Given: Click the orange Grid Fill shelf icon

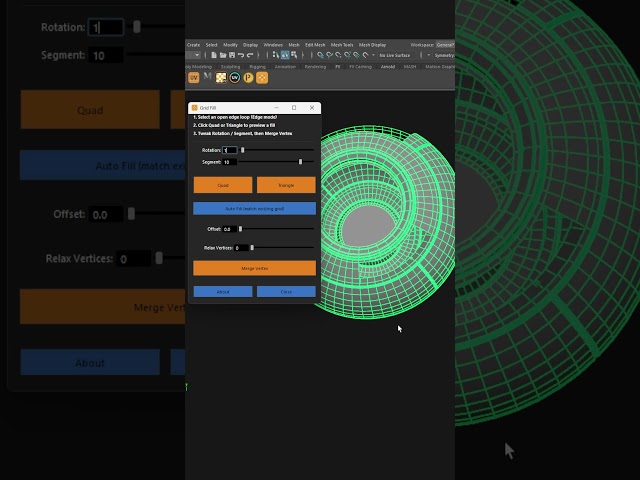Looking at the screenshot, I should pos(262,78).
